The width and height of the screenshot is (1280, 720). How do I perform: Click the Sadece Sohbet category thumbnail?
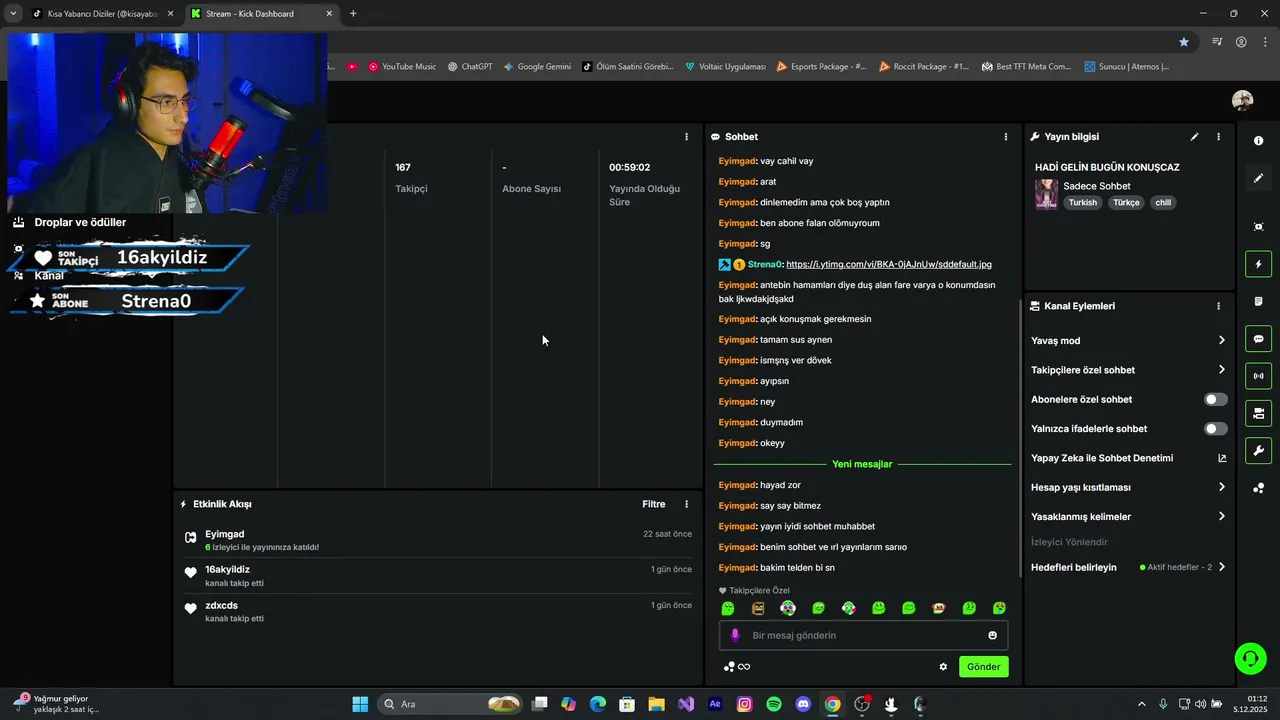(x=1046, y=194)
